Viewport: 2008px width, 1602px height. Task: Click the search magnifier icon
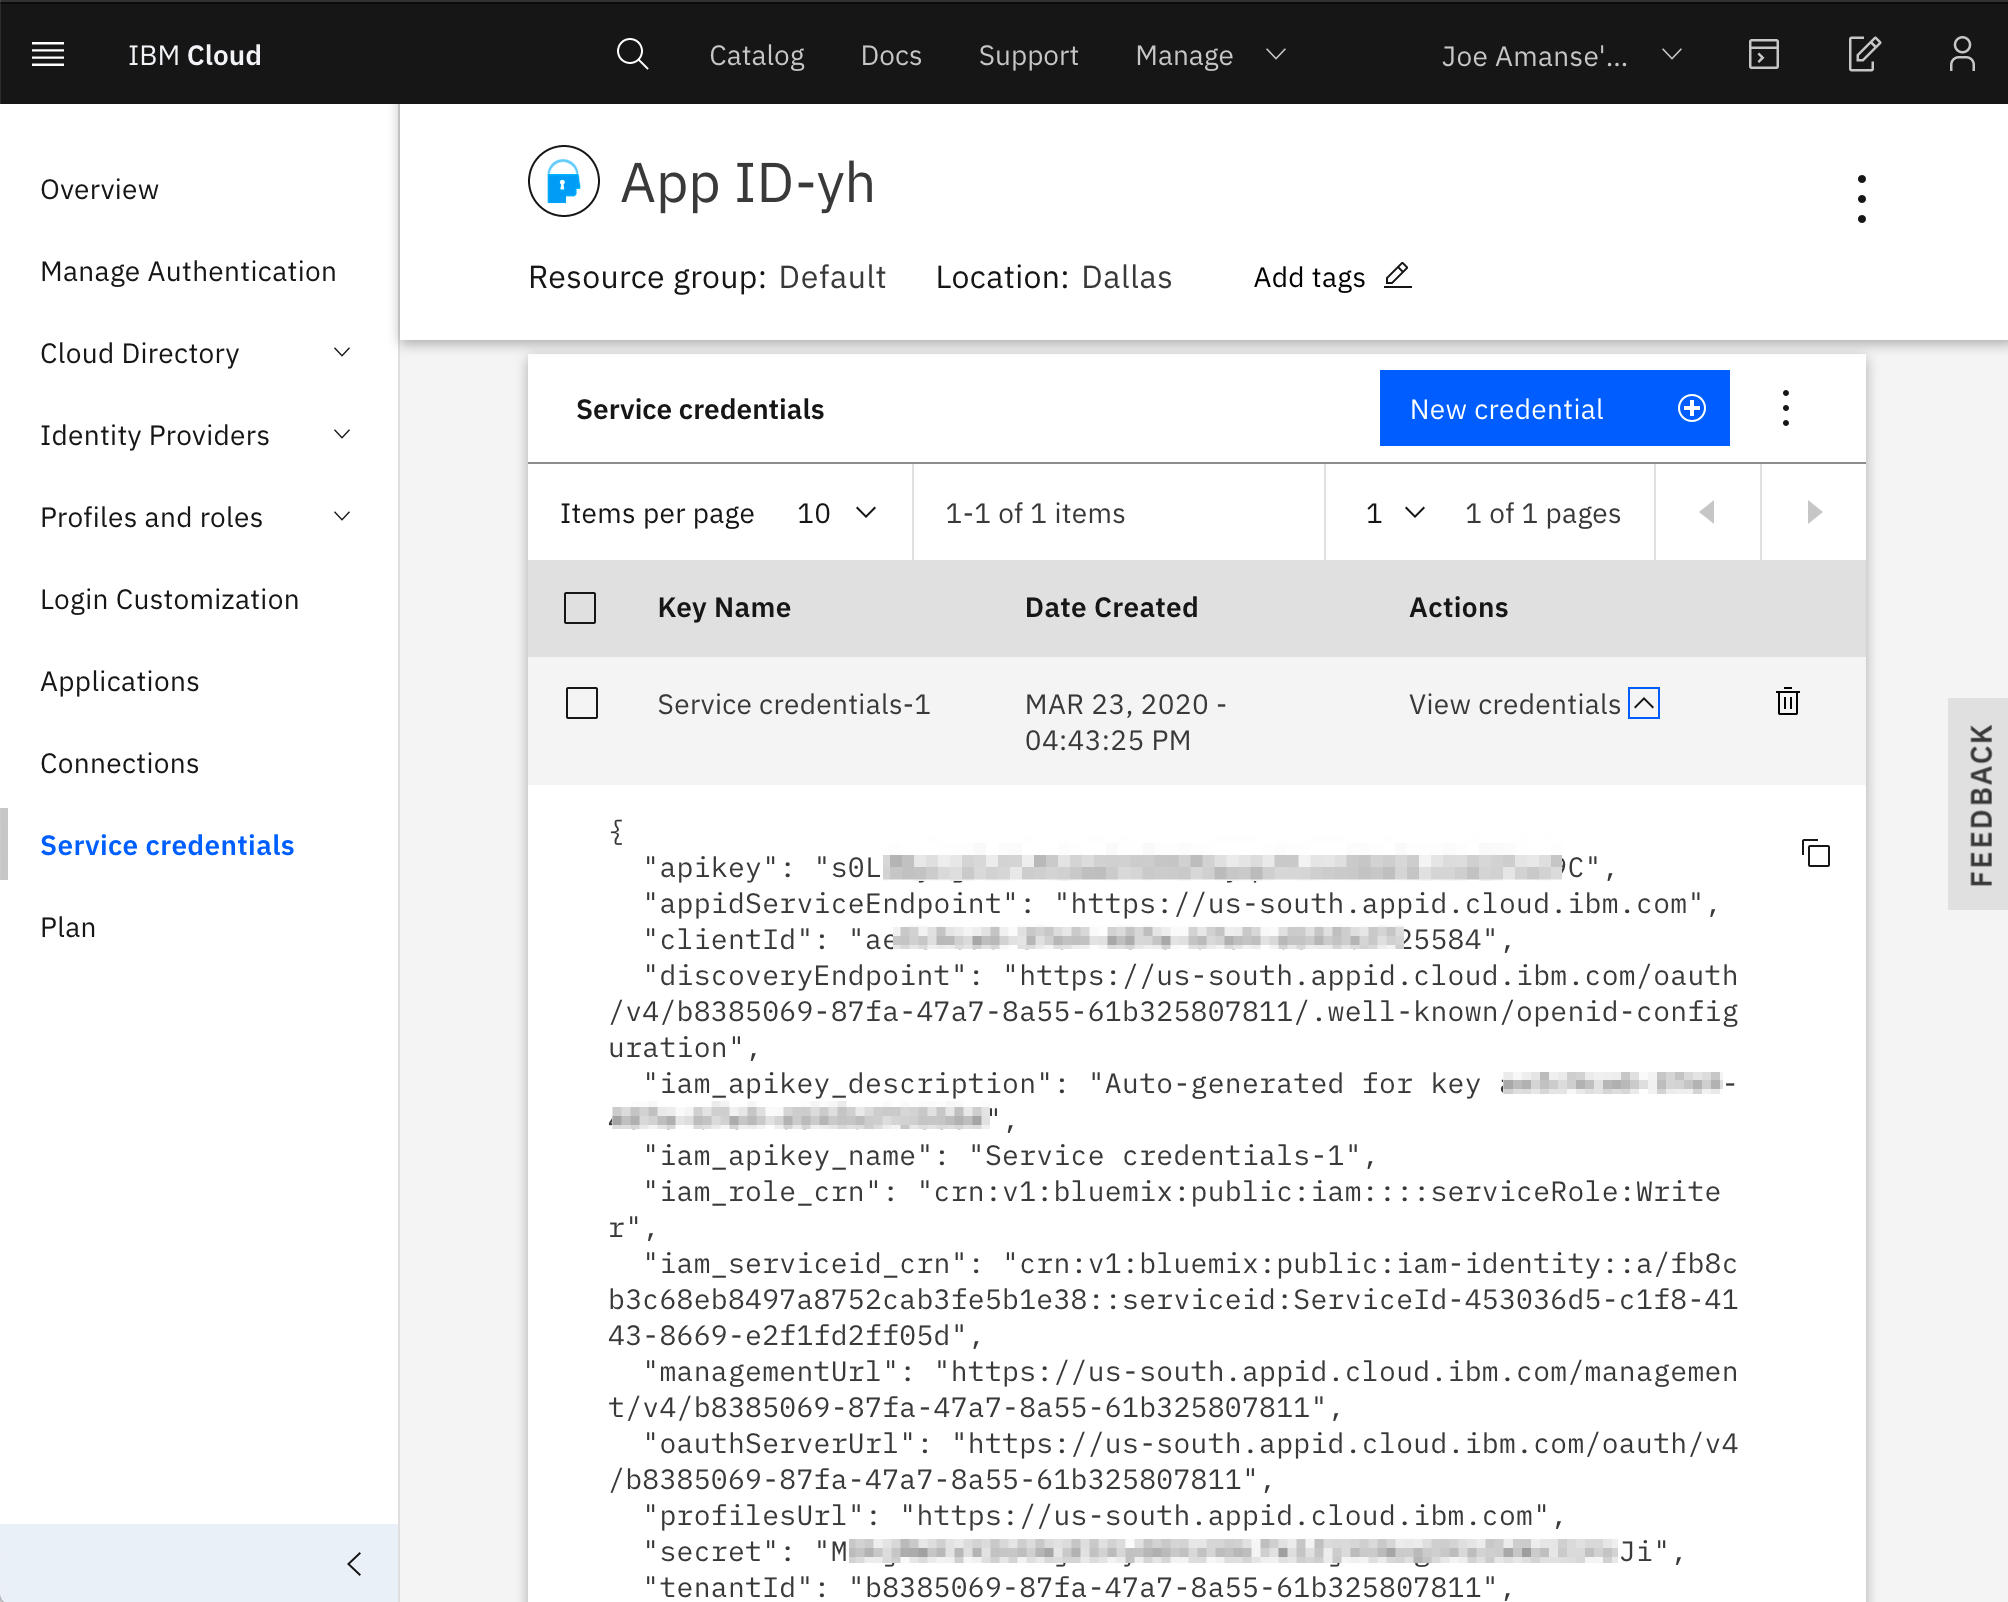[x=632, y=54]
